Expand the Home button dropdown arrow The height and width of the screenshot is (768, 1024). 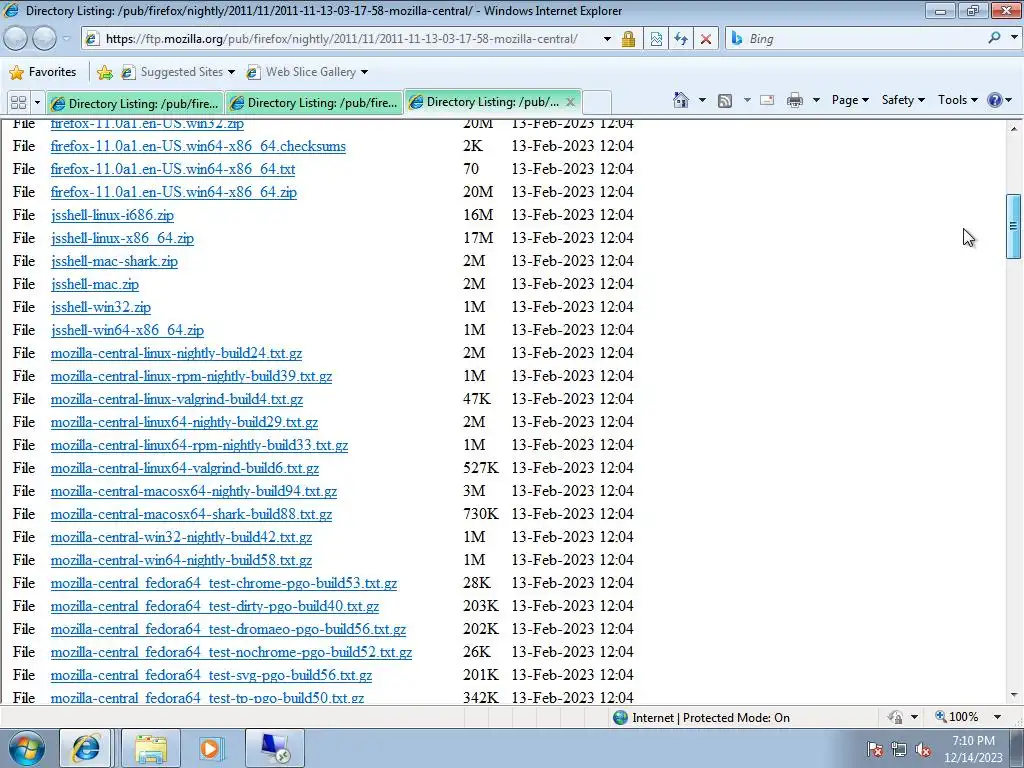tap(702, 101)
